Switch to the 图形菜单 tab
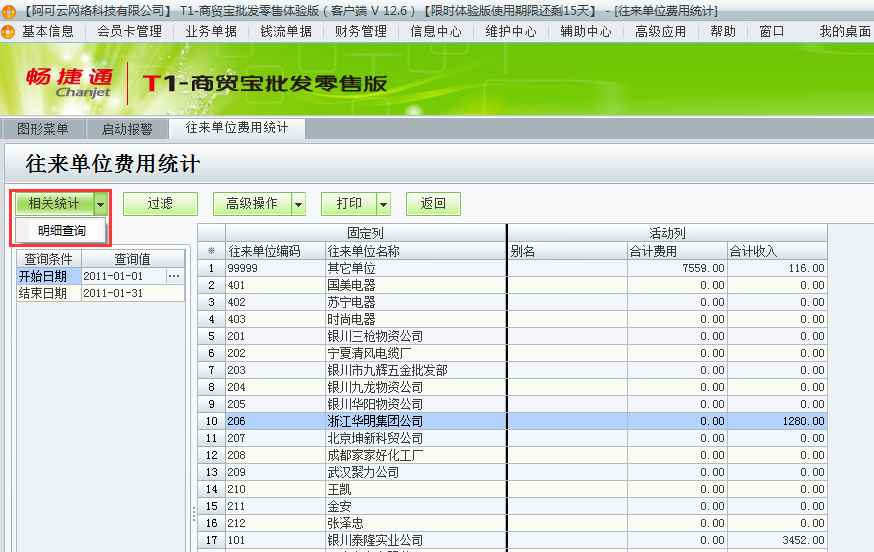Screen dimensions: 874x552 (43, 128)
